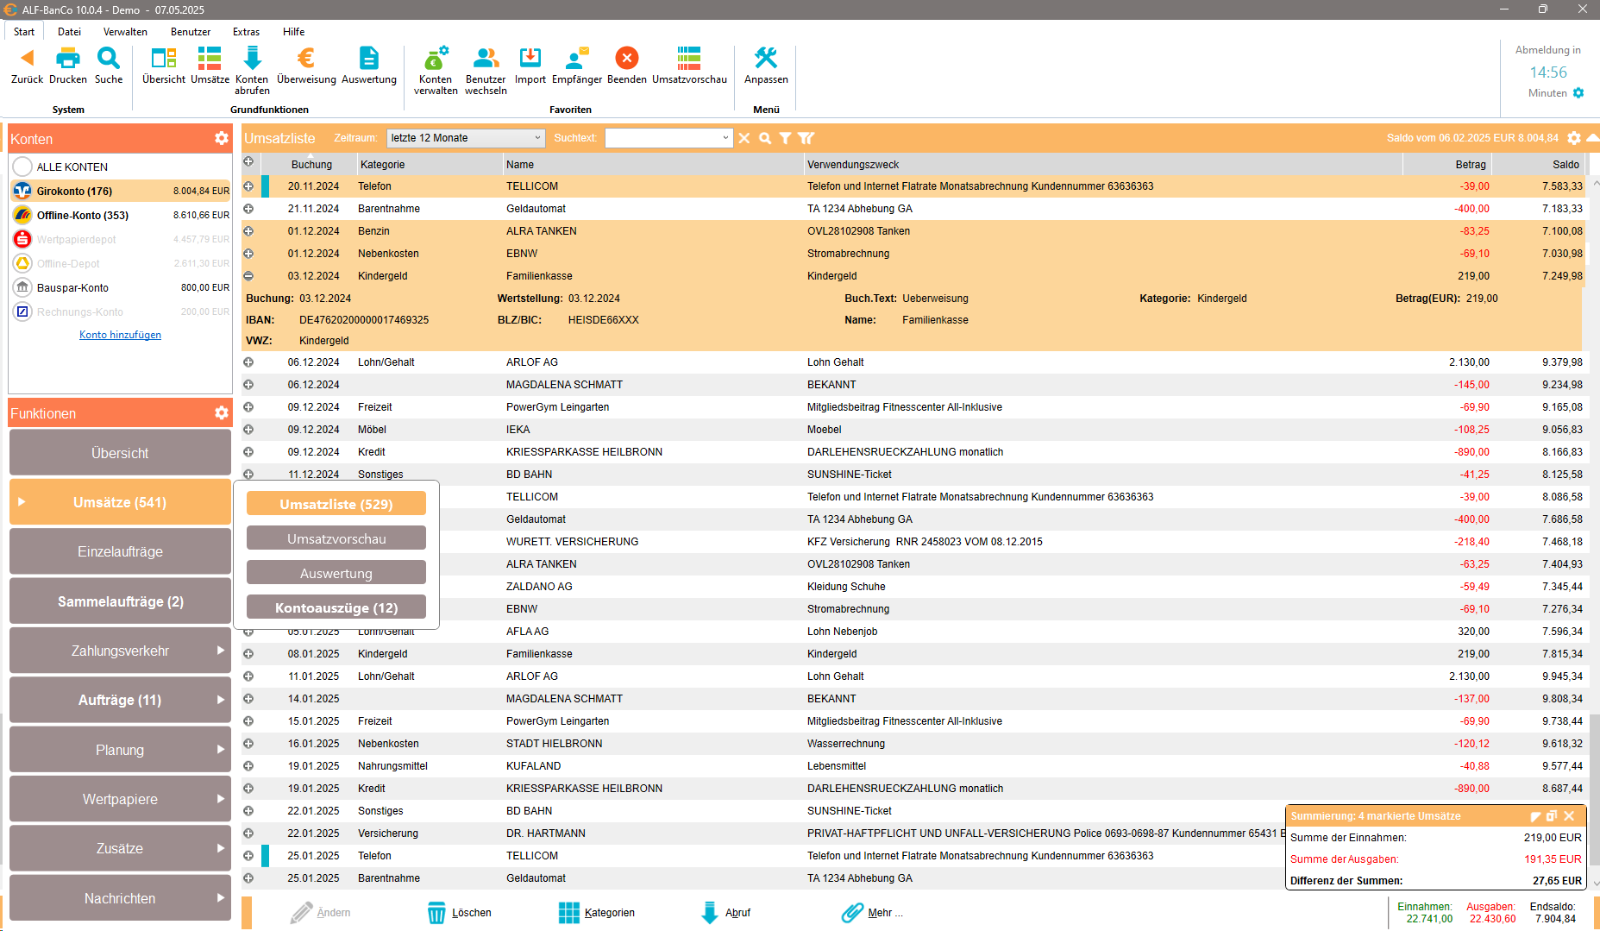Open the Datei menu

coord(69,32)
